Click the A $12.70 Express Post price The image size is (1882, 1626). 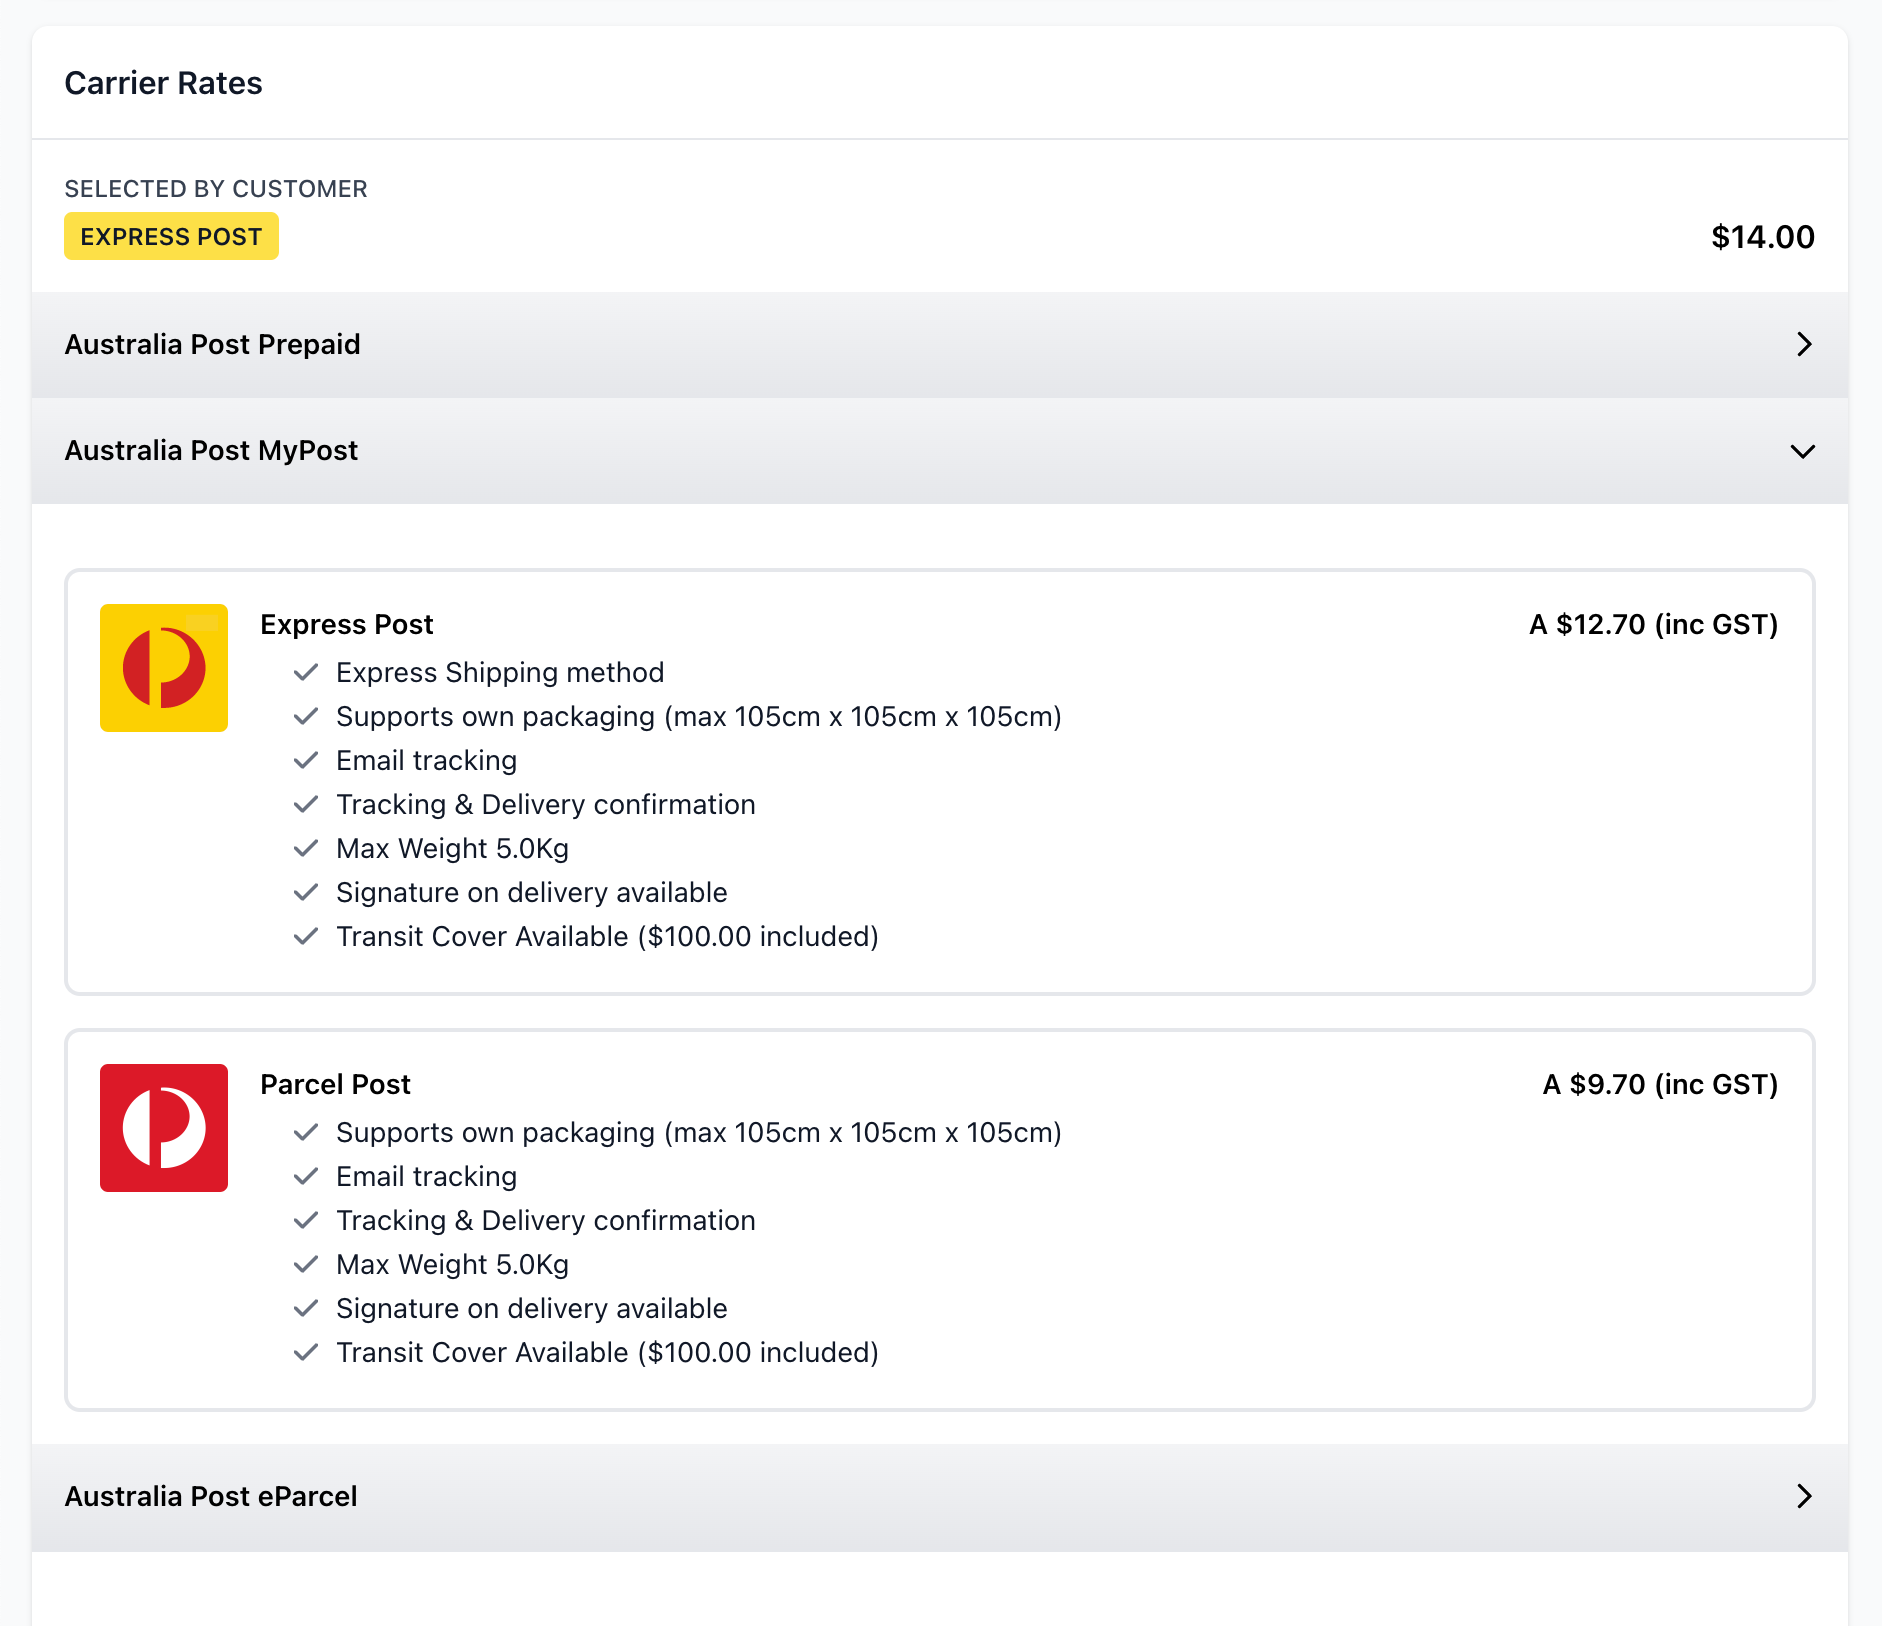[1653, 624]
